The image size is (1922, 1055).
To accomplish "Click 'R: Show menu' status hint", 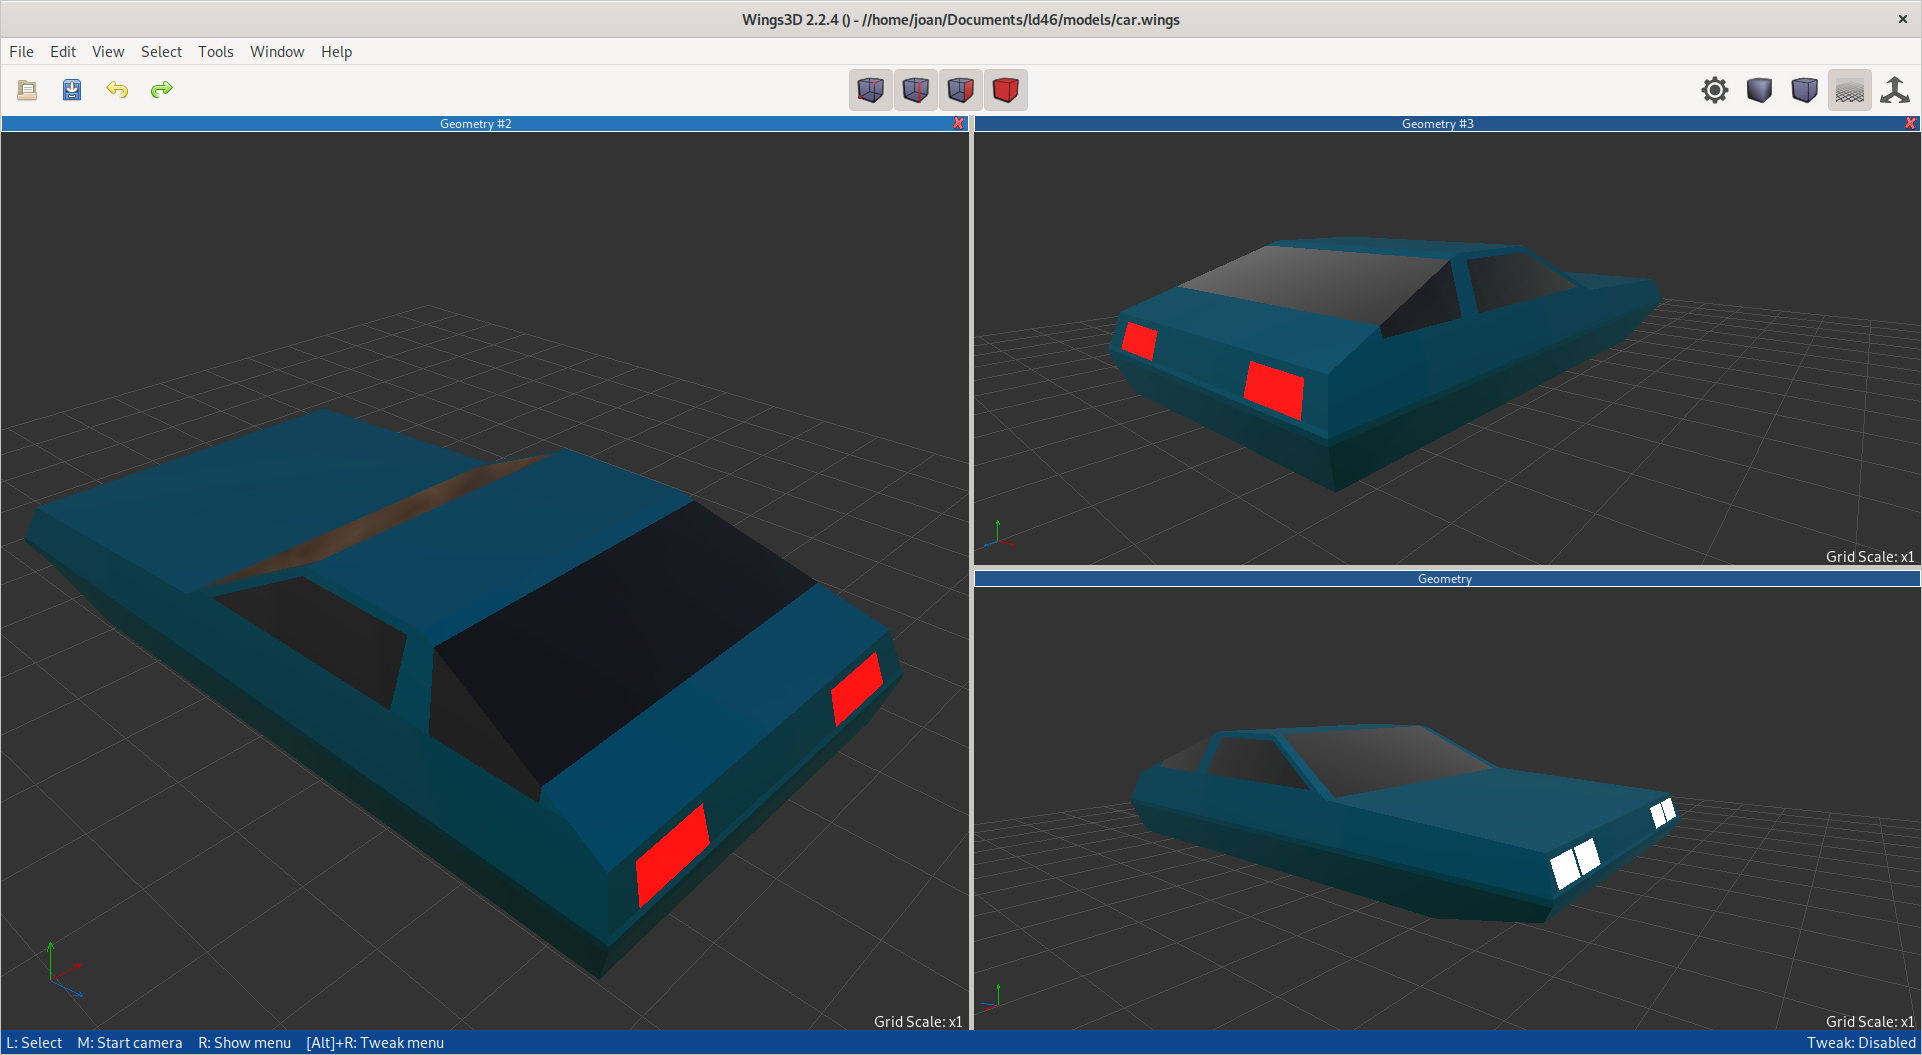I will [244, 1043].
